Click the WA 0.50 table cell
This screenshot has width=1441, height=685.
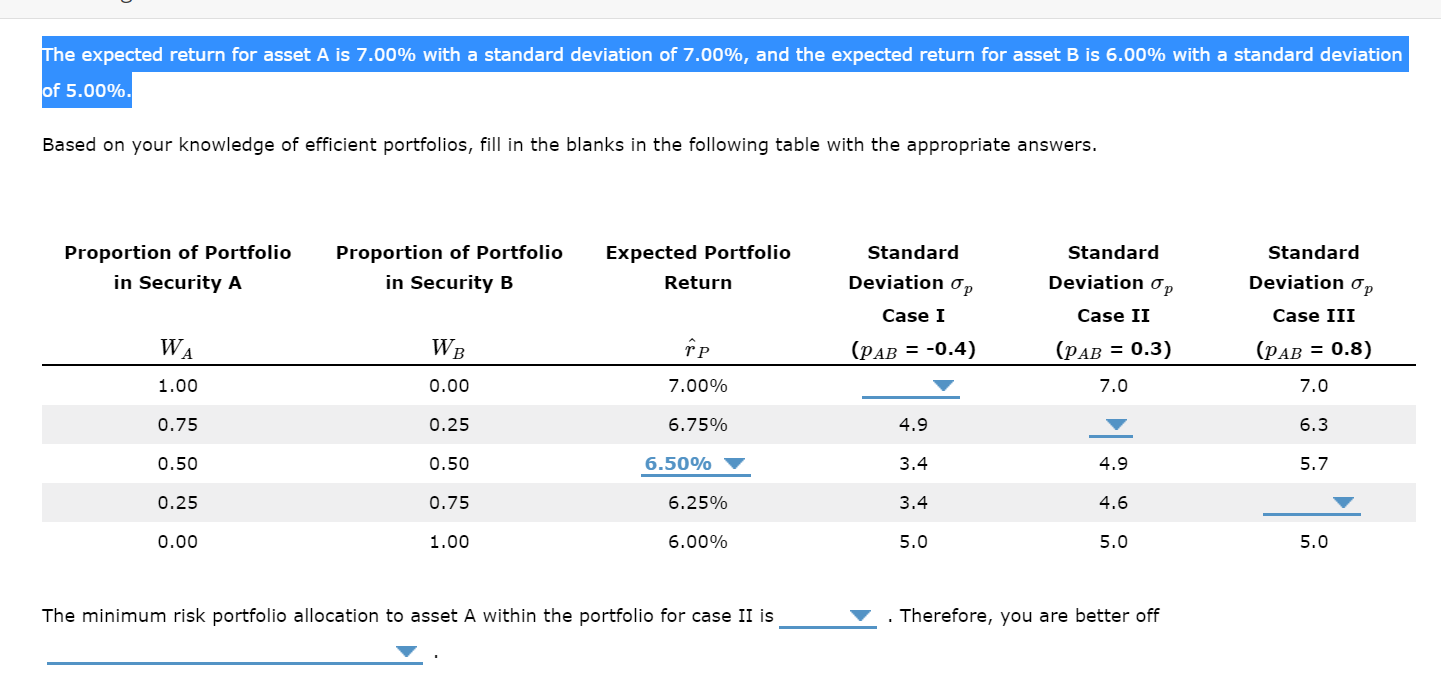click(x=177, y=463)
